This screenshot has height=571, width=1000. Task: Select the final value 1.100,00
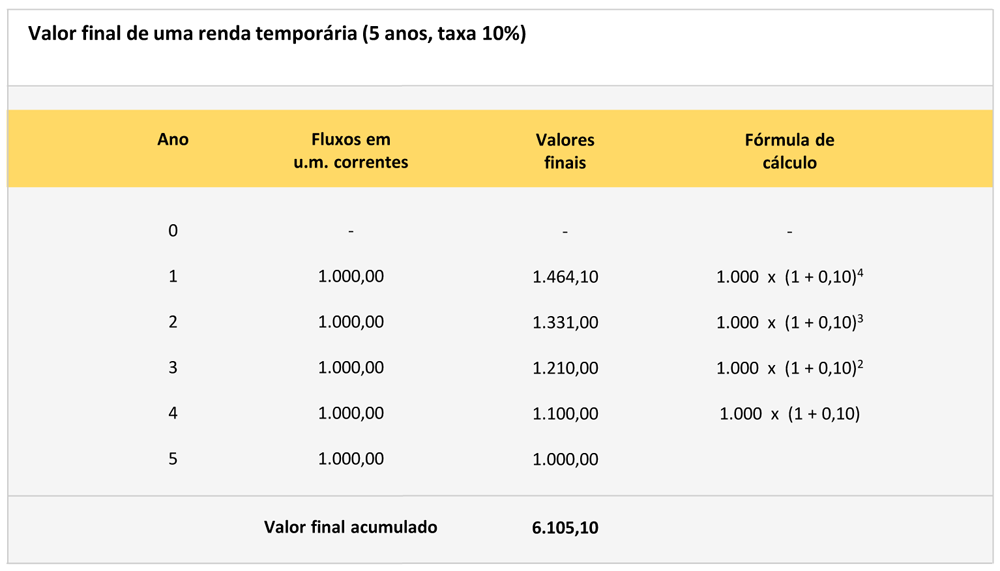pyautogui.click(x=565, y=414)
